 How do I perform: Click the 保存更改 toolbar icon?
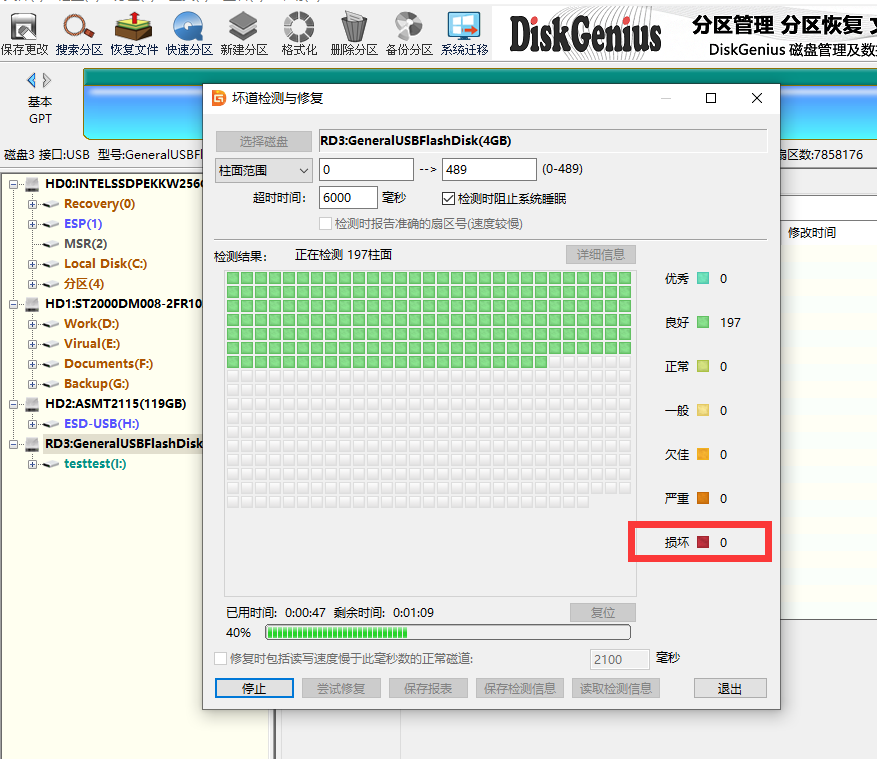(x=24, y=33)
